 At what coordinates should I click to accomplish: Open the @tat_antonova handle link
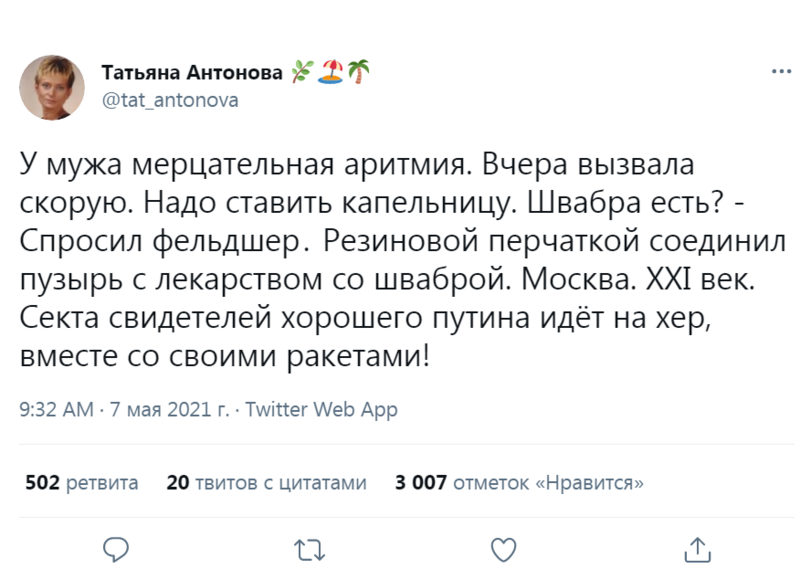(170, 99)
